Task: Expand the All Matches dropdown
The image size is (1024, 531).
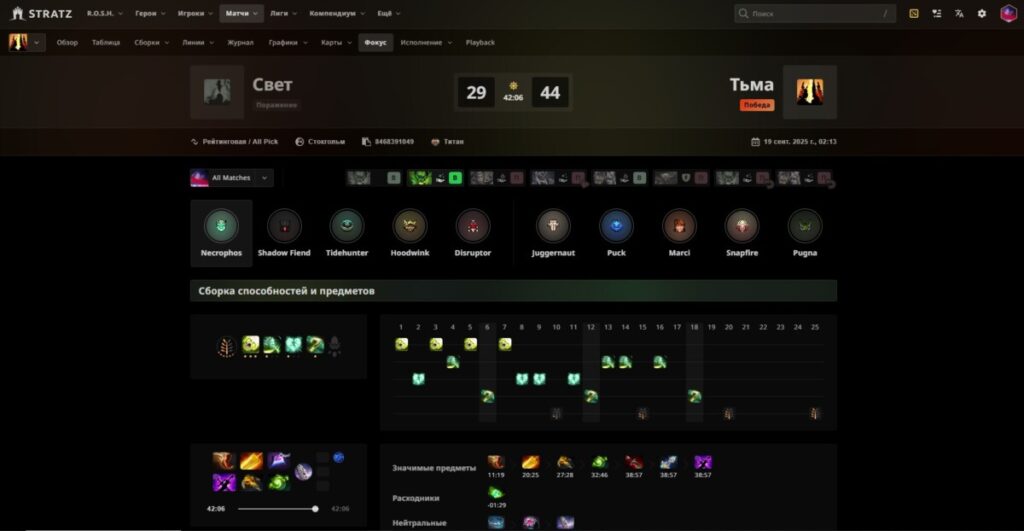Action: (x=232, y=178)
